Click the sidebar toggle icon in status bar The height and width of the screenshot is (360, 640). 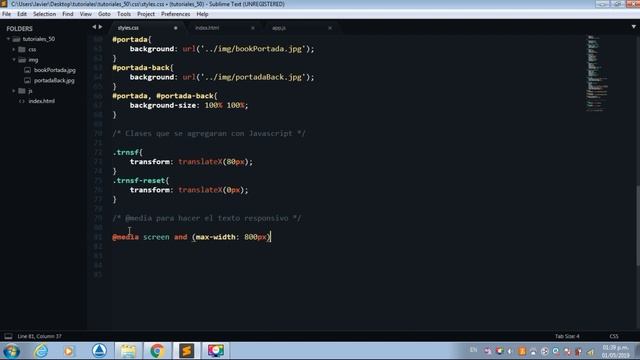pos(8,336)
